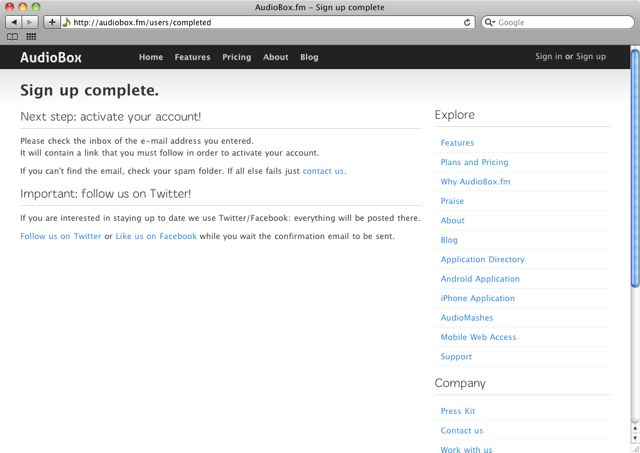Image resolution: width=640 pixels, height=453 pixels.
Task: Focus the Google search field
Action: coord(558,22)
